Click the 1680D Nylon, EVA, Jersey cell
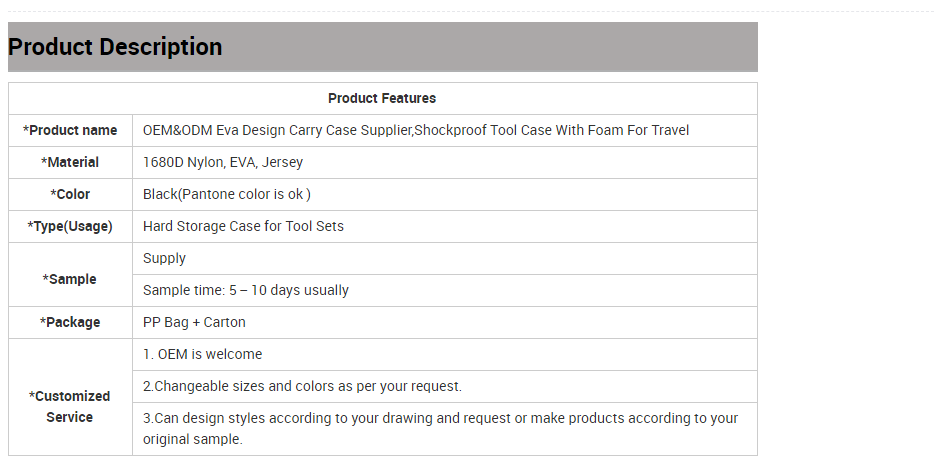 tap(445, 162)
